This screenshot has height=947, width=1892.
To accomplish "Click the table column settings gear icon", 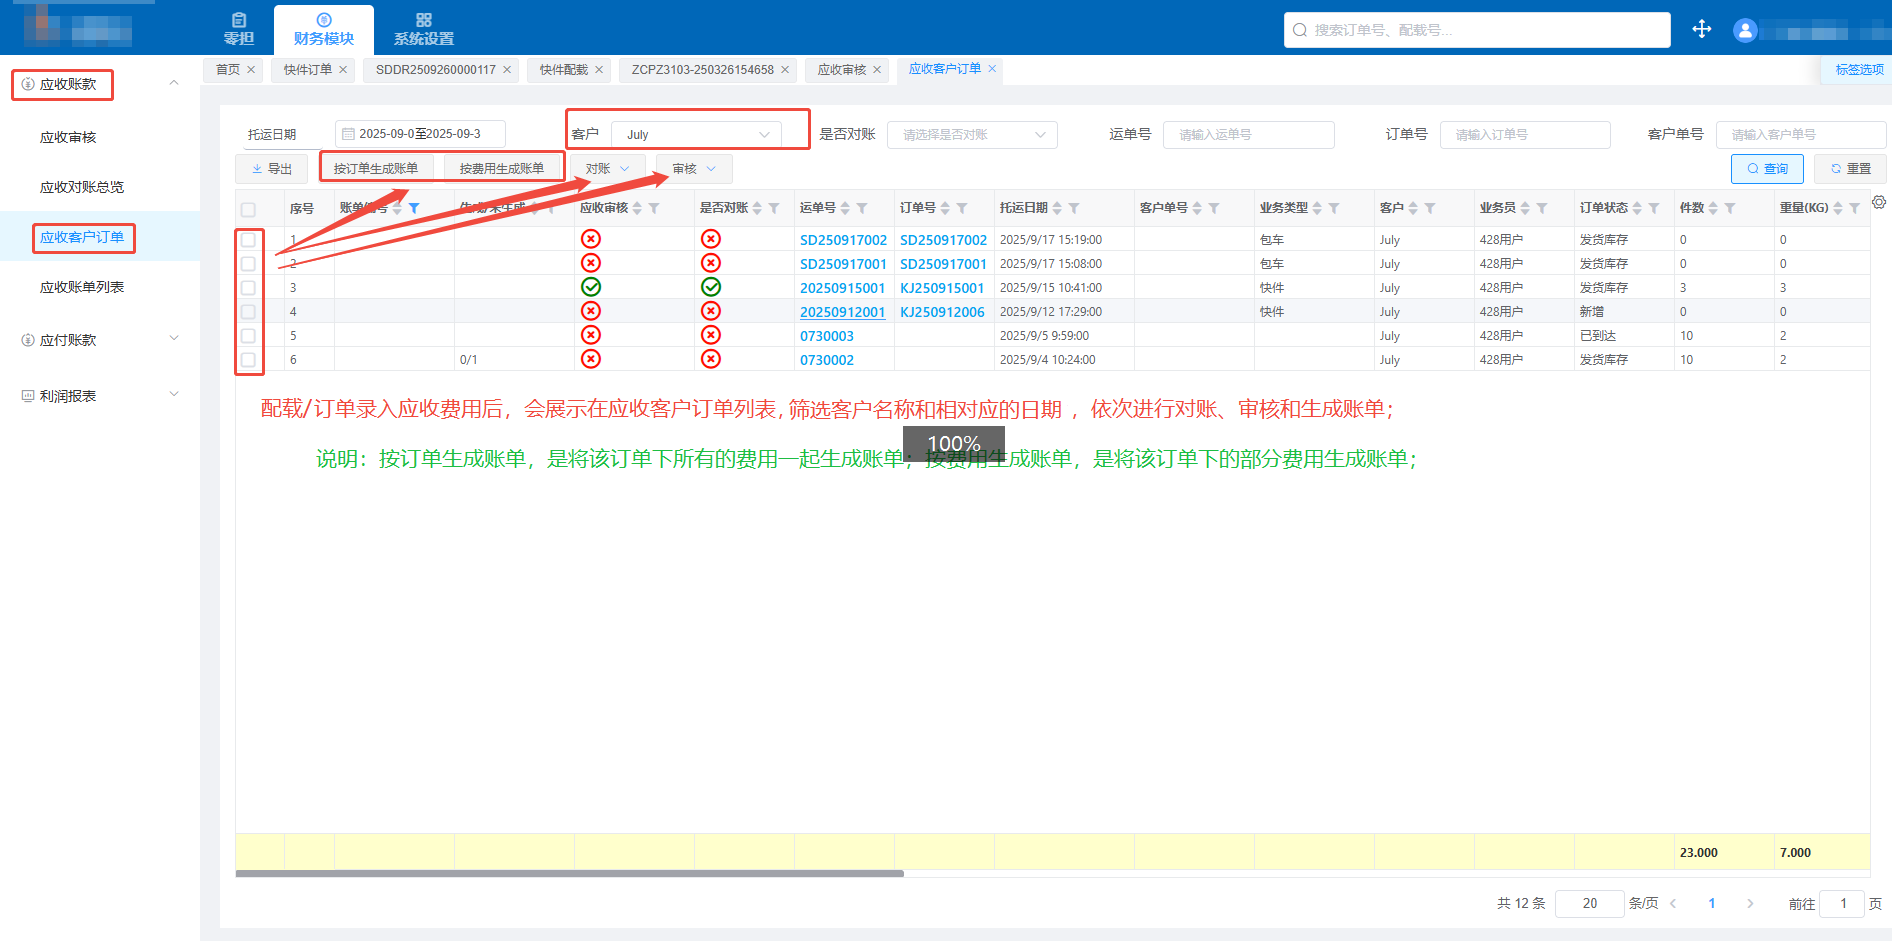I will click(x=1879, y=203).
